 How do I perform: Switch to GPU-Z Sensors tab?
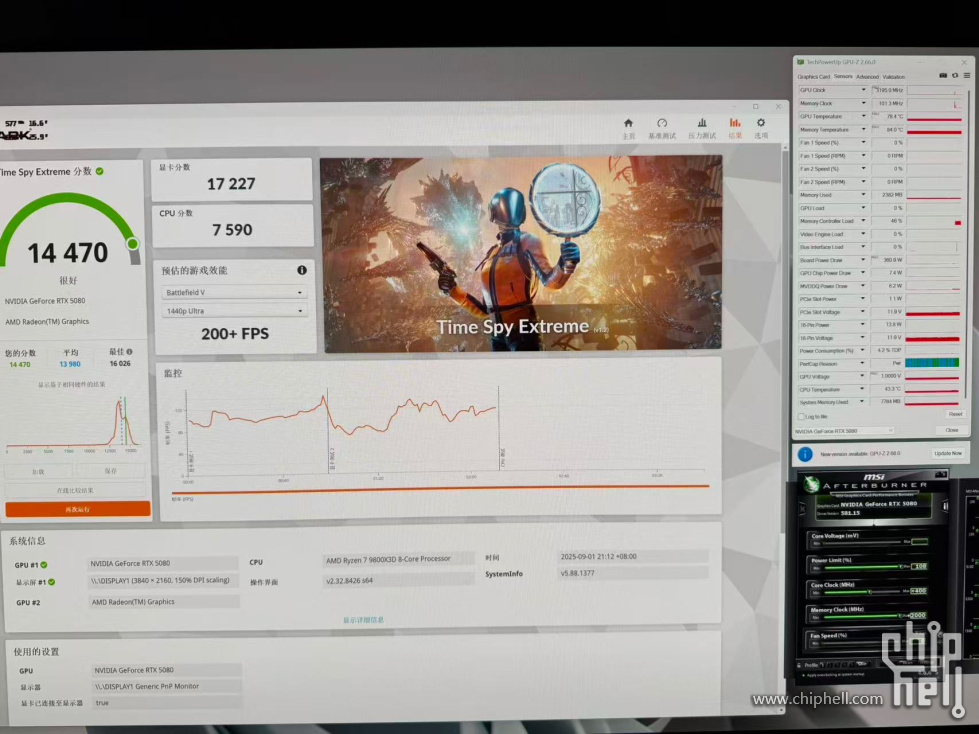tap(843, 77)
